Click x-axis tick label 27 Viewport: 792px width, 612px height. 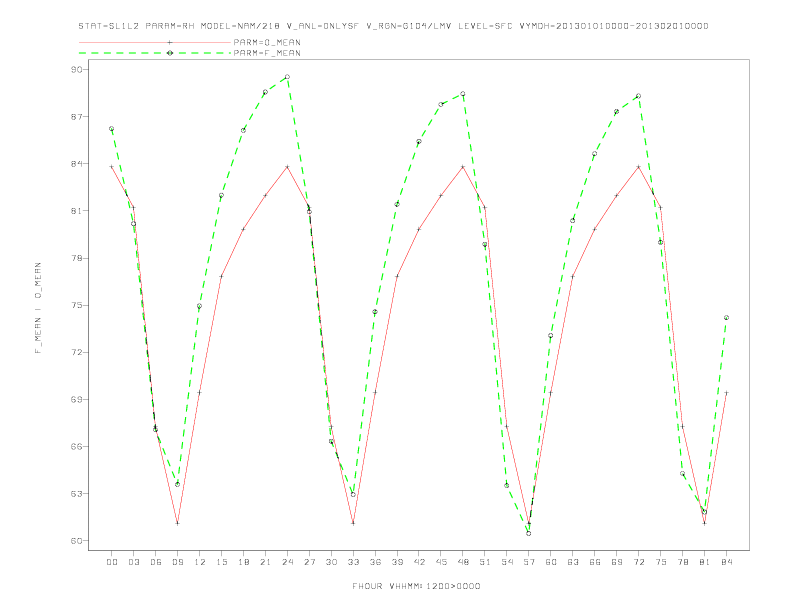pos(309,562)
